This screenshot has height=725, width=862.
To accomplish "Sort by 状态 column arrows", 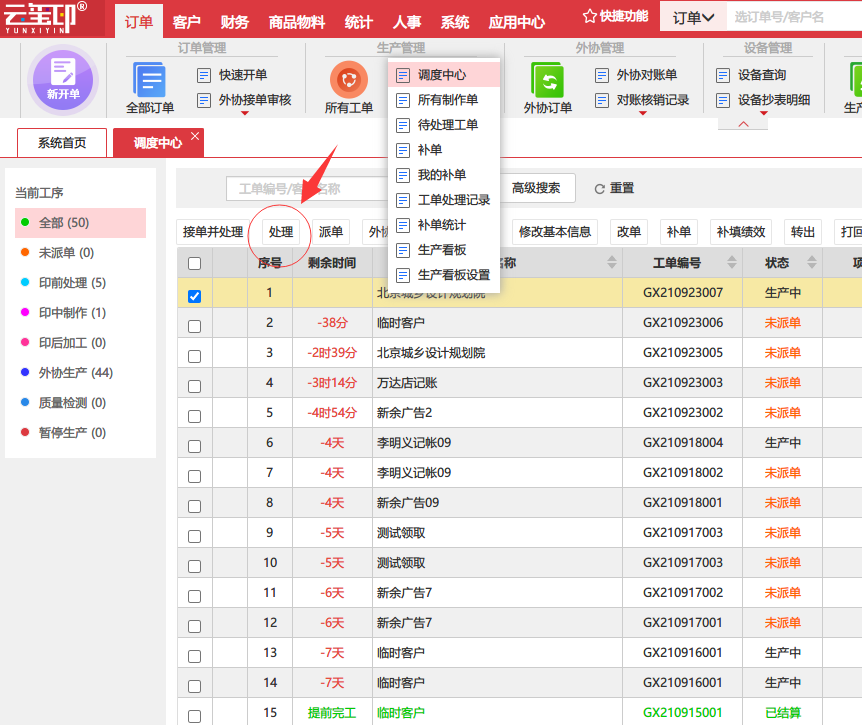I will (x=812, y=262).
